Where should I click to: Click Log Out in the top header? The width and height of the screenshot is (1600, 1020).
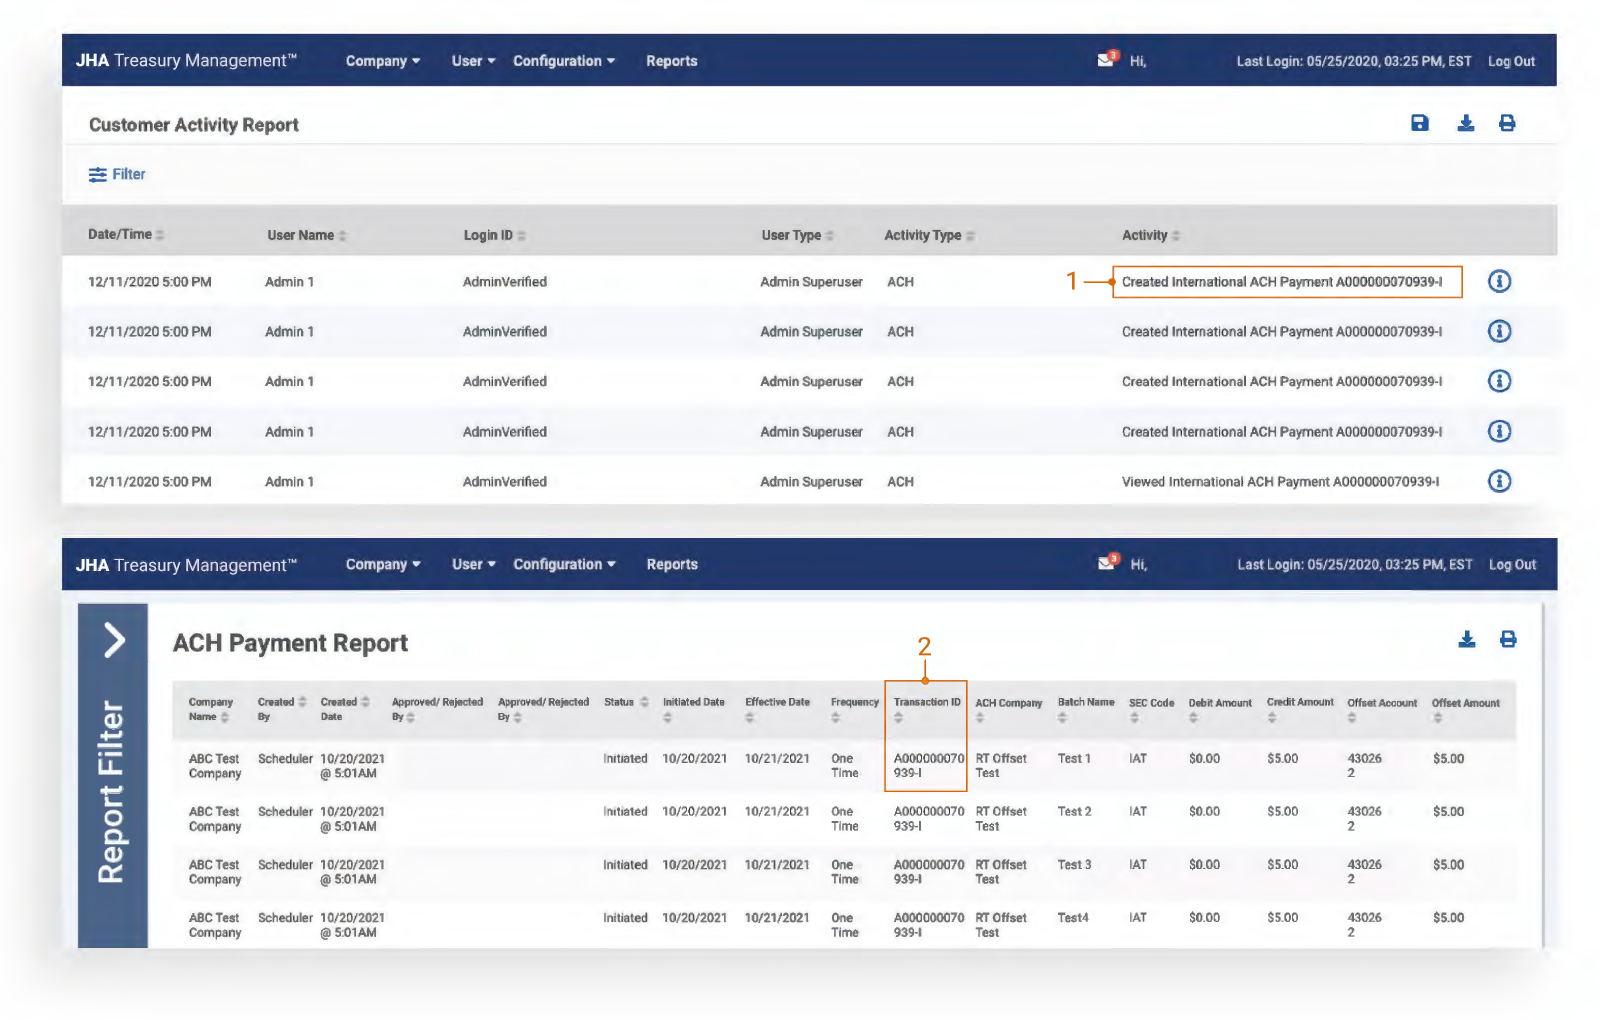point(1510,61)
